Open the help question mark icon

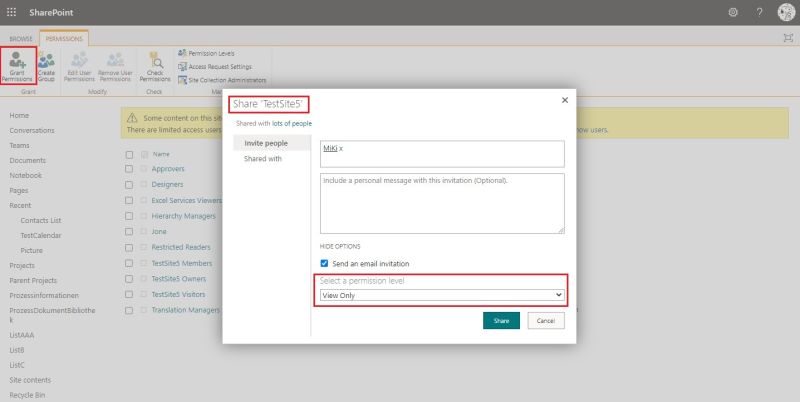point(759,12)
